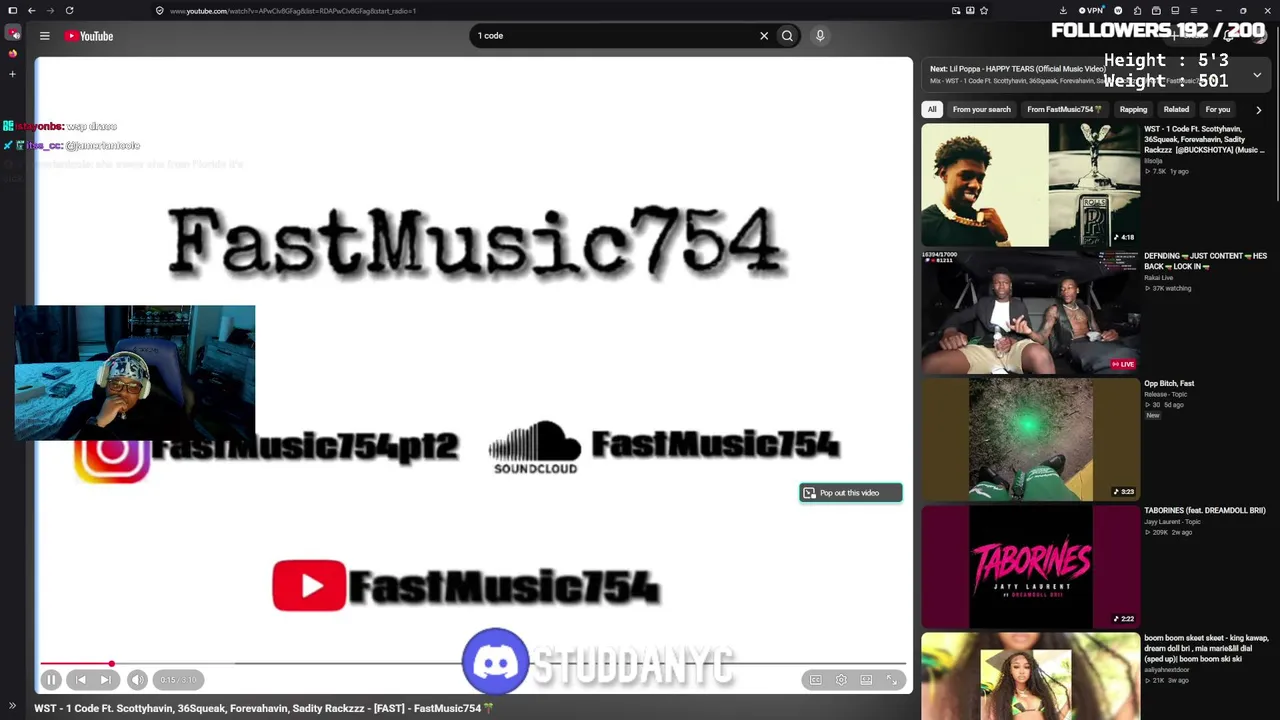Select the Related filter chip
Screen dimensions: 1280x720
tap(1176, 109)
